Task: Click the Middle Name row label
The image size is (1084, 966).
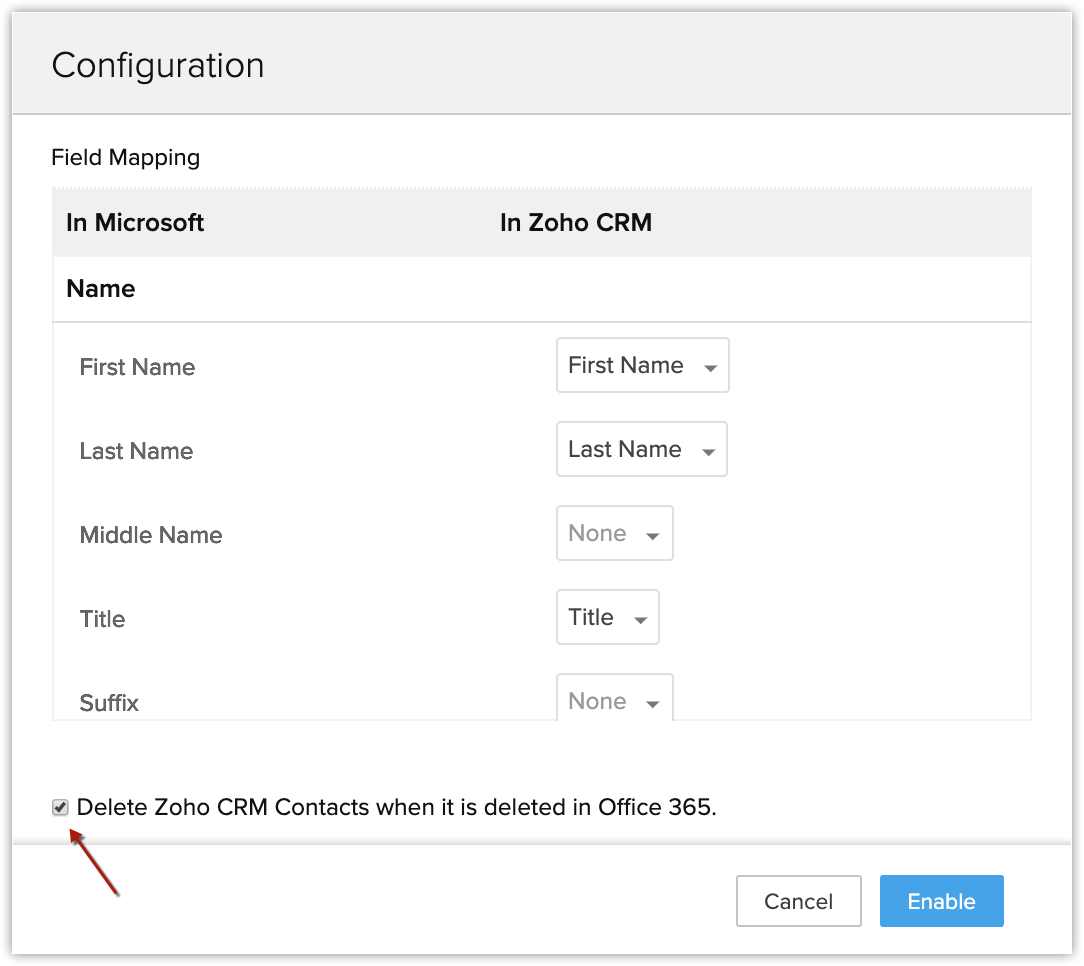Action: [151, 535]
